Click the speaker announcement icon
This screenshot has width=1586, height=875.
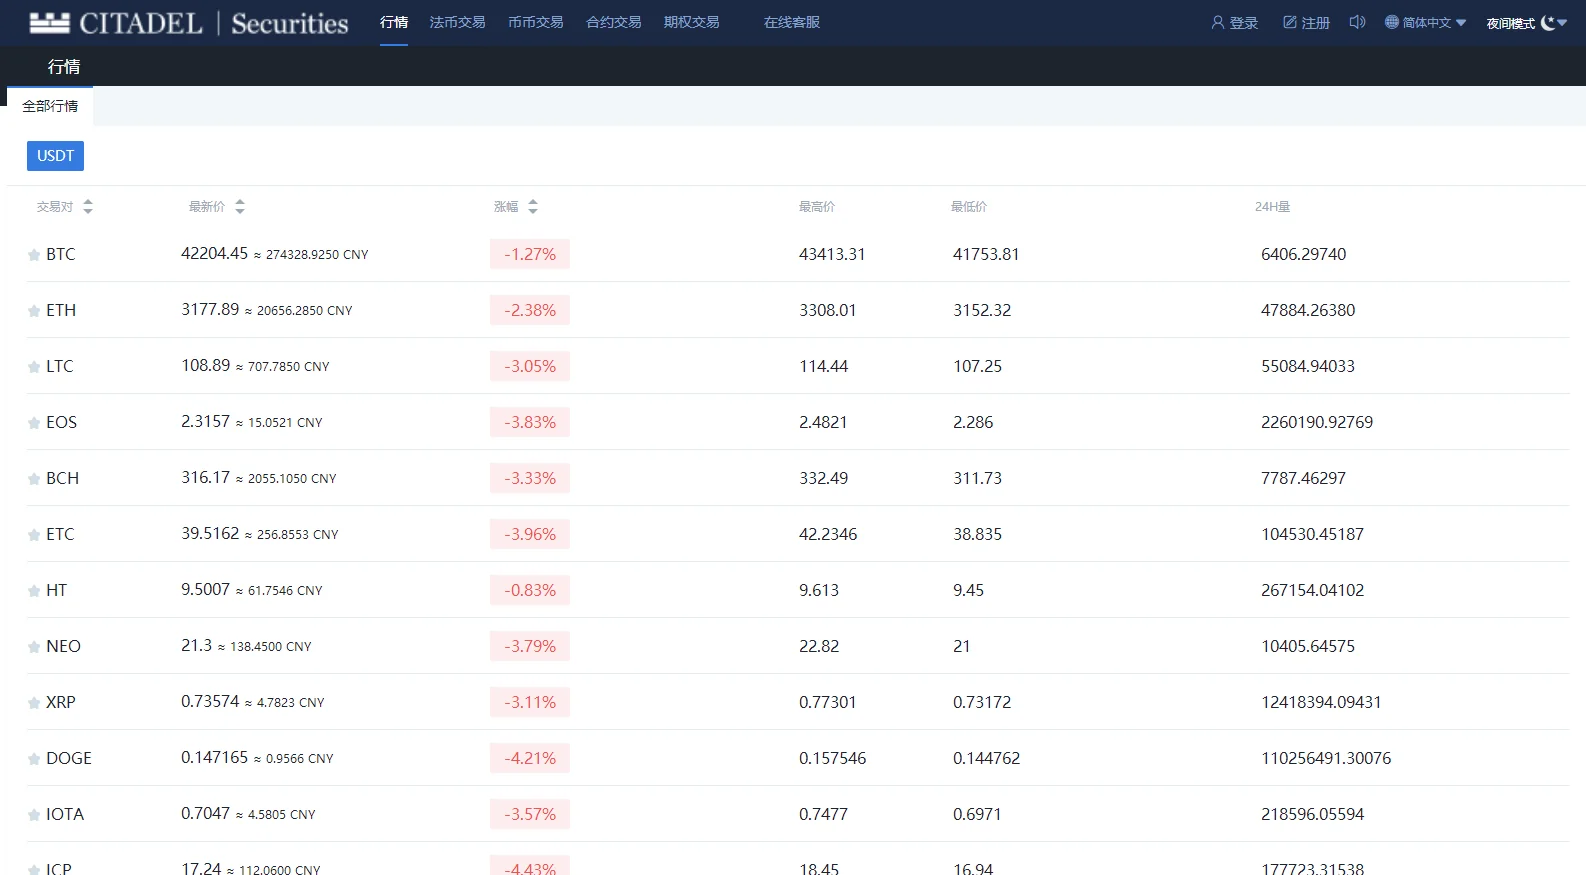[1357, 22]
